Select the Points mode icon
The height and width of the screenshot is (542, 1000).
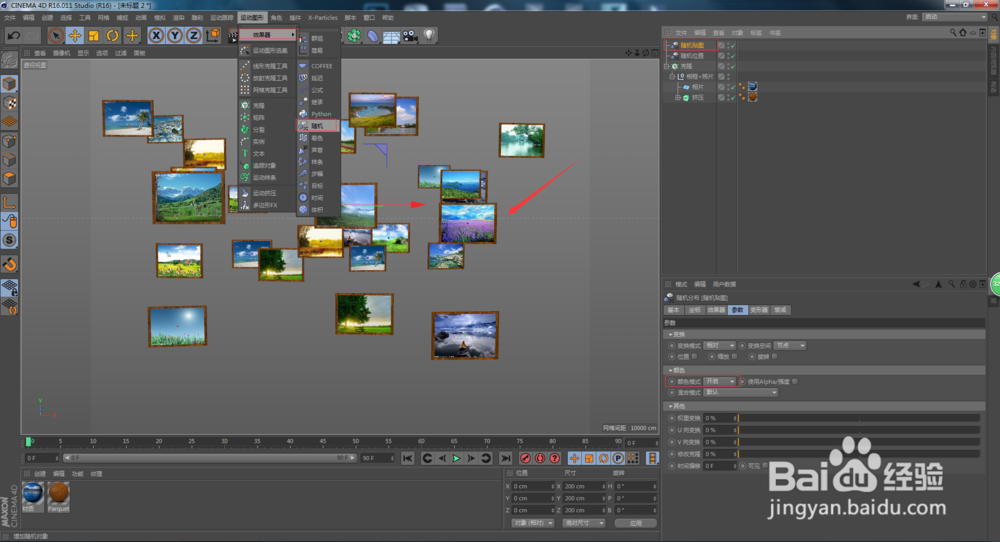(10, 141)
